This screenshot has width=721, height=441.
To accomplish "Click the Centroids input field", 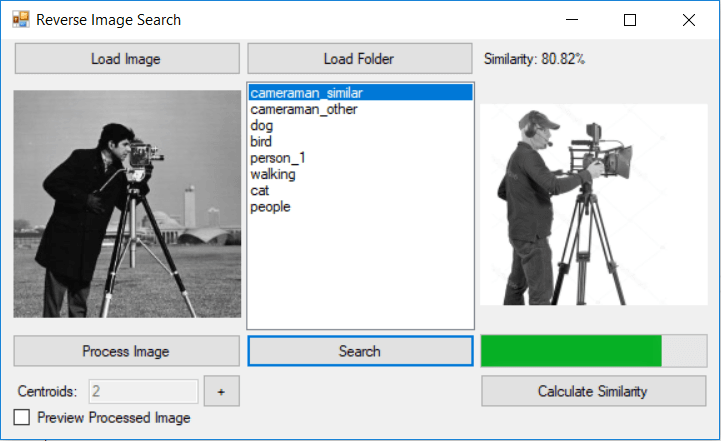I will point(143,391).
